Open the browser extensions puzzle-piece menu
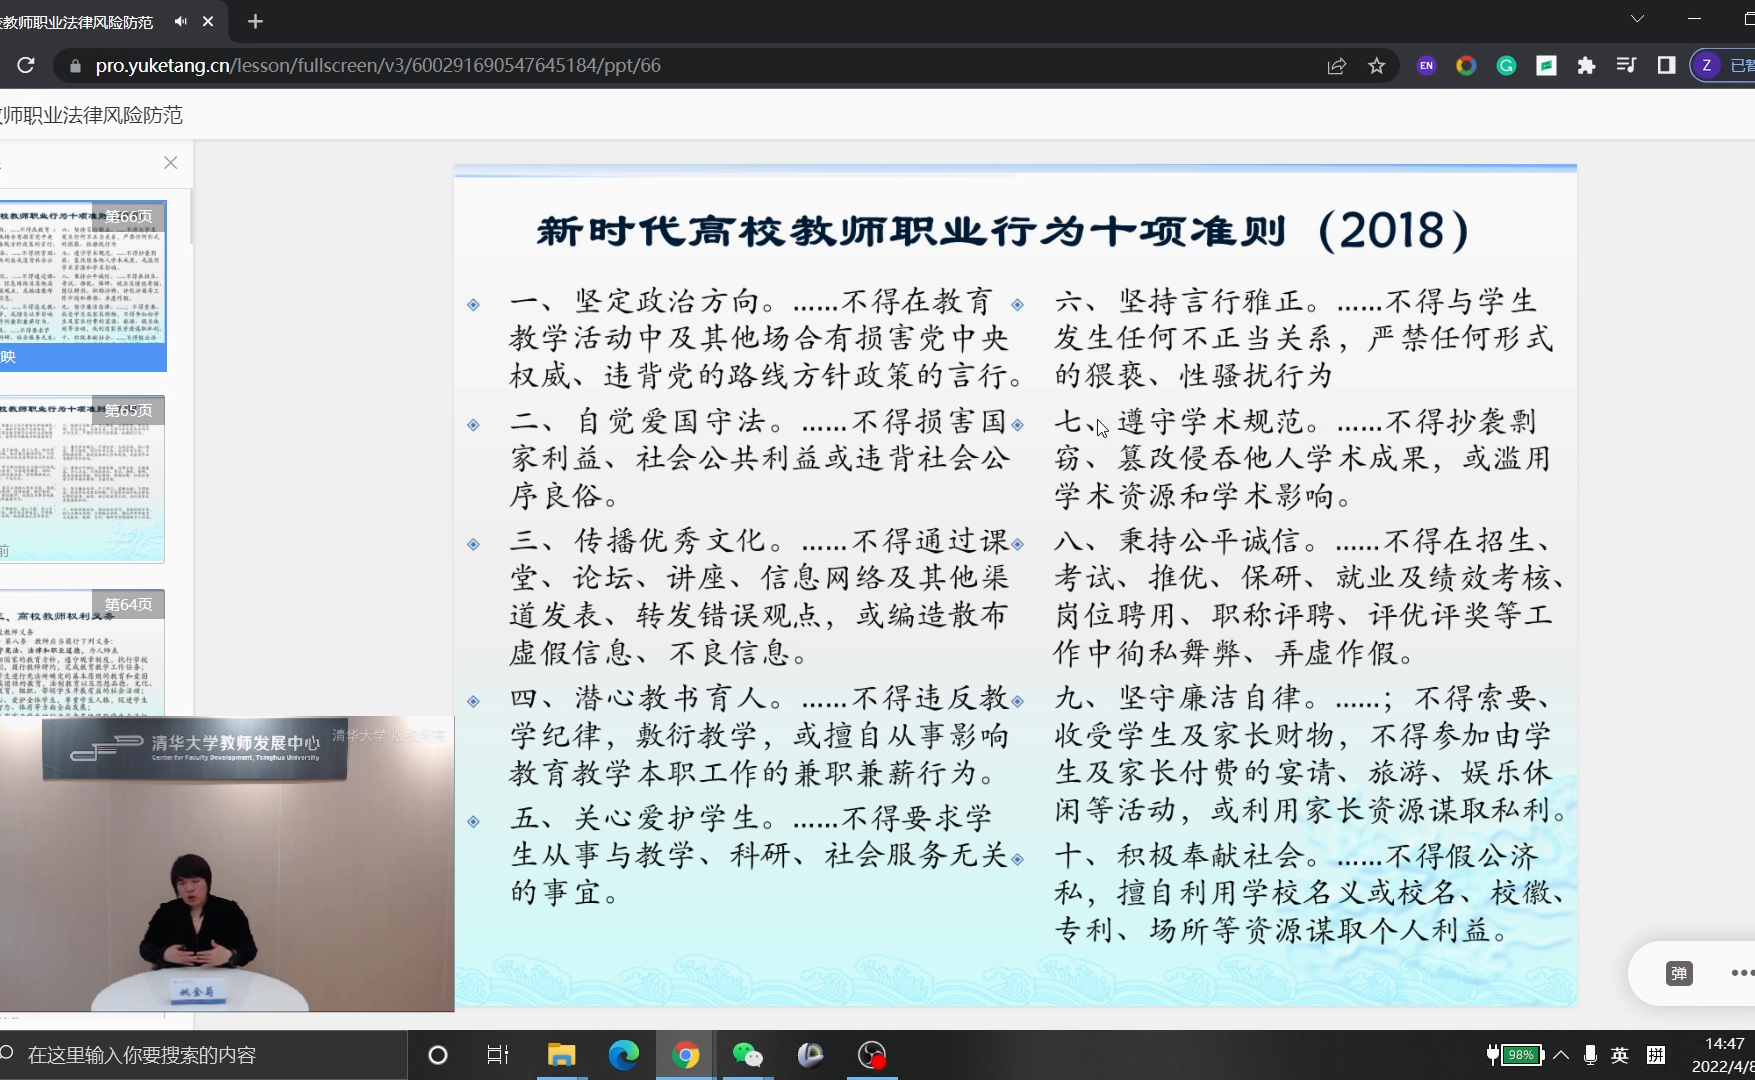Viewport: 1755px width, 1080px height. (1586, 65)
